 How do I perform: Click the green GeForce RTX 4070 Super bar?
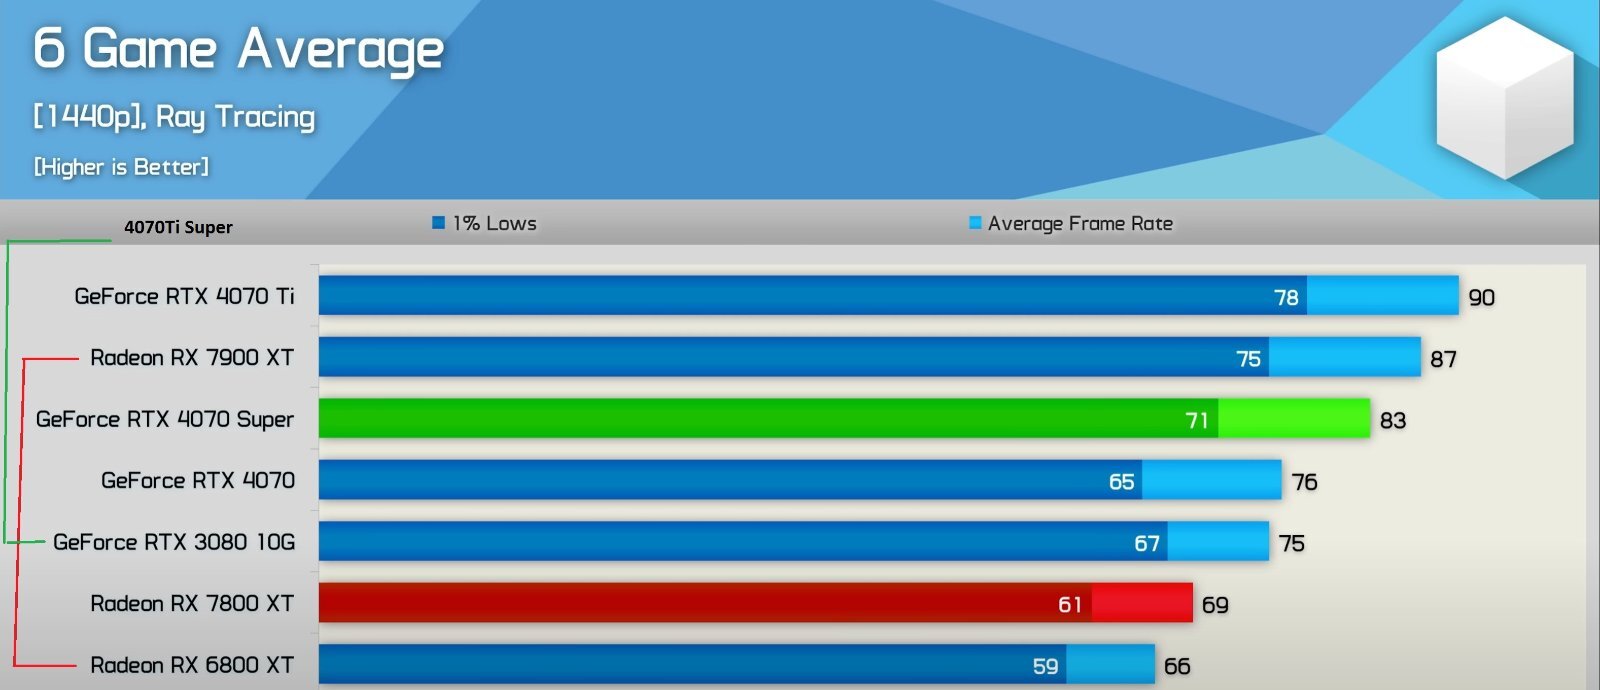844,418
